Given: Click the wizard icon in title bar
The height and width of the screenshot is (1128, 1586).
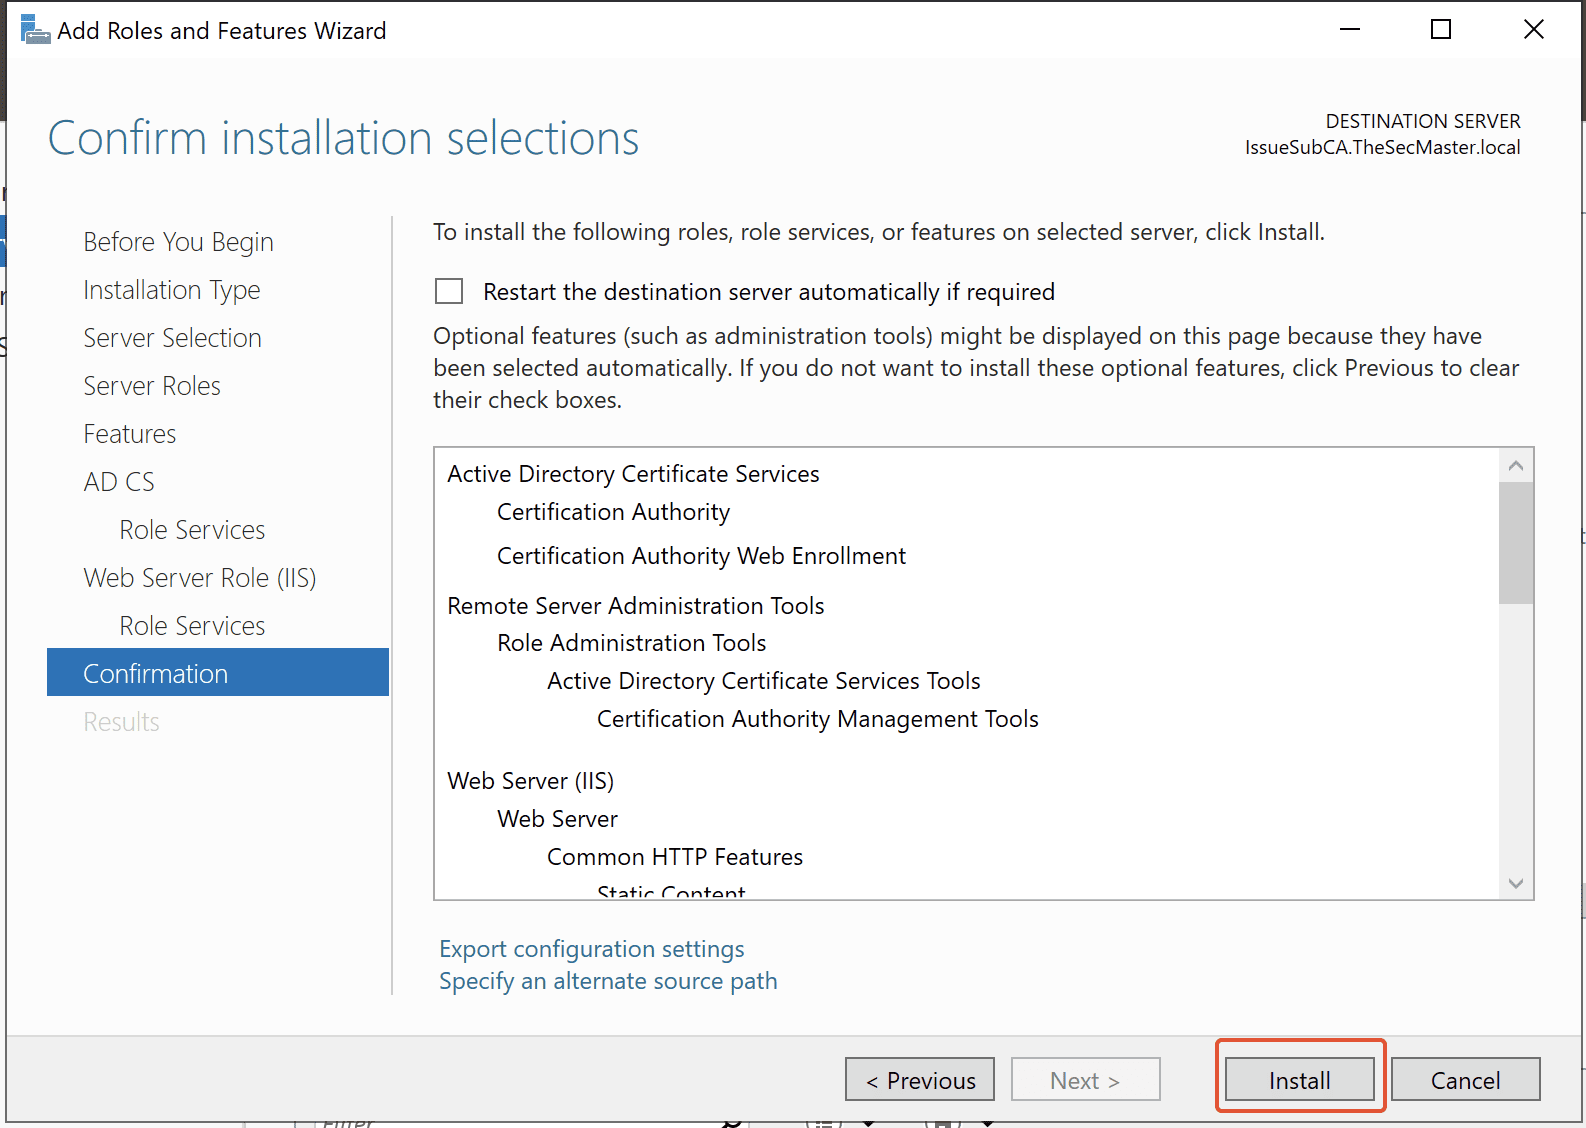Looking at the screenshot, I should 35,30.
